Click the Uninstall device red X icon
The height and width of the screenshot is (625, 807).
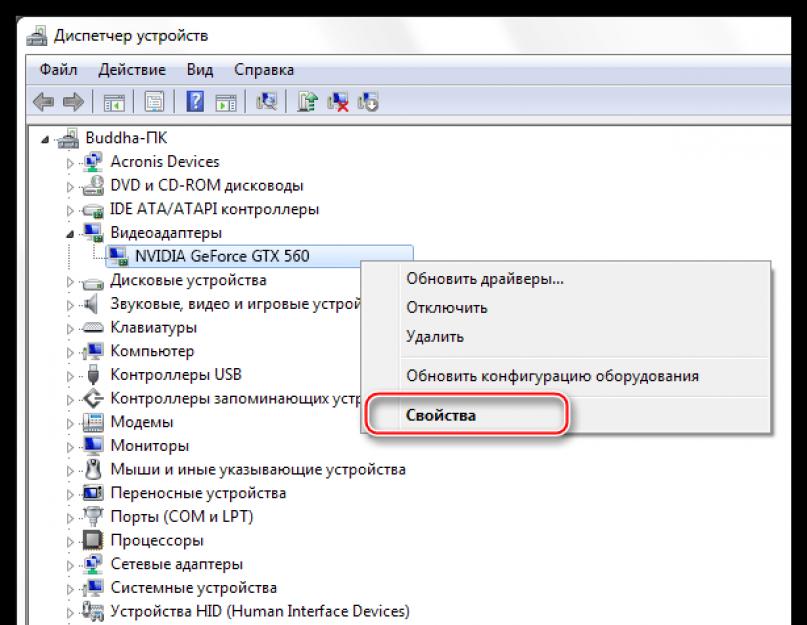click(x=338, y=101)
